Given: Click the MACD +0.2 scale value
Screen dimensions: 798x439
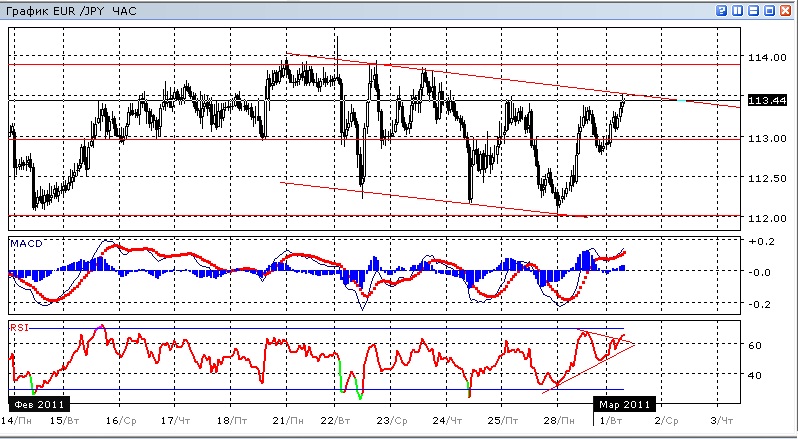Looking at the screenshot, I should 761,241.
